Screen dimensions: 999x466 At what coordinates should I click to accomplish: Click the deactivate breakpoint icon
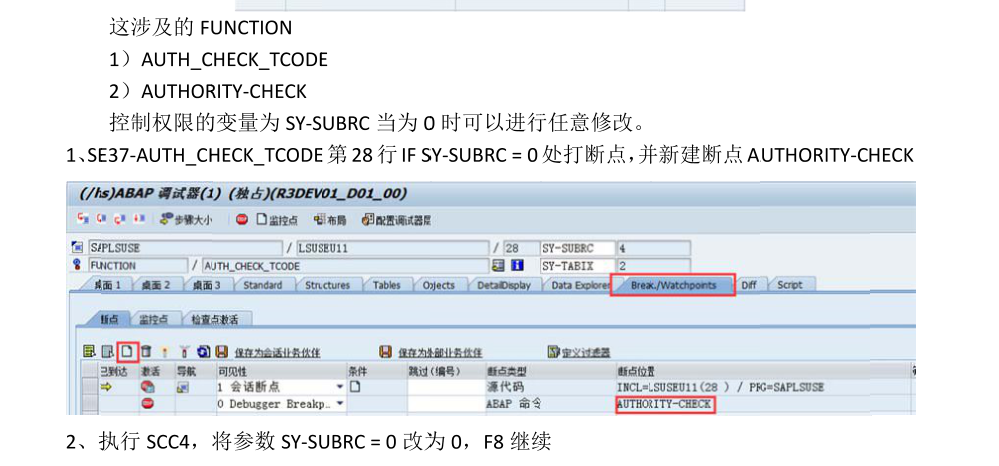(184, 352)
